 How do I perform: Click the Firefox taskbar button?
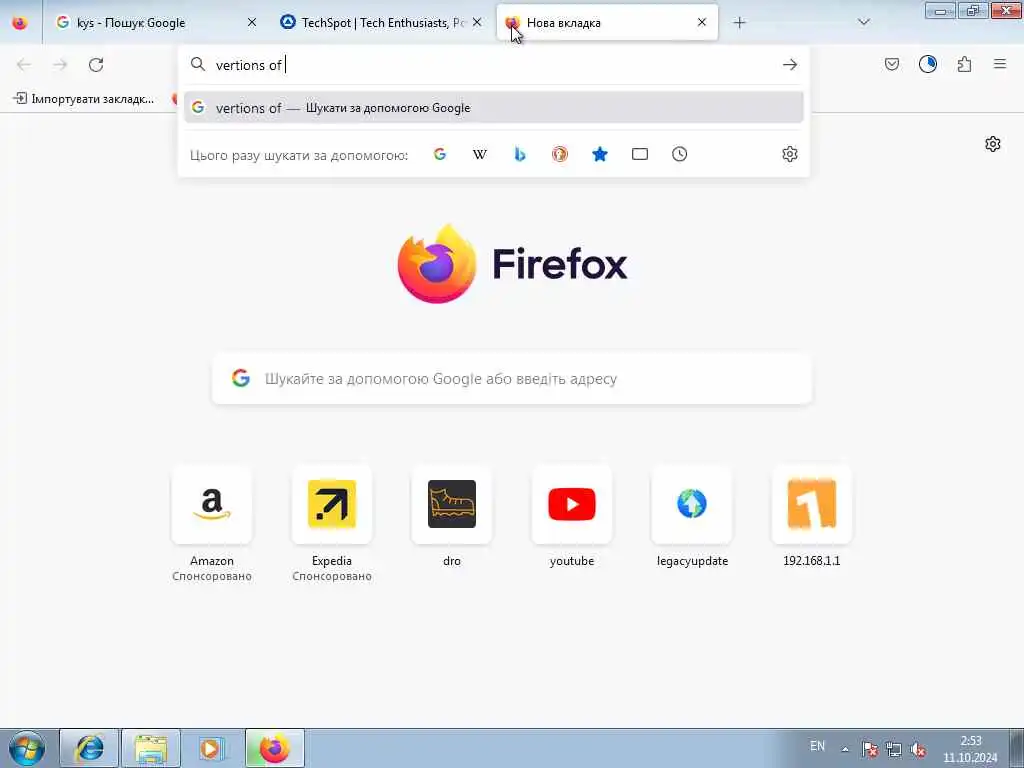point(275,748)
